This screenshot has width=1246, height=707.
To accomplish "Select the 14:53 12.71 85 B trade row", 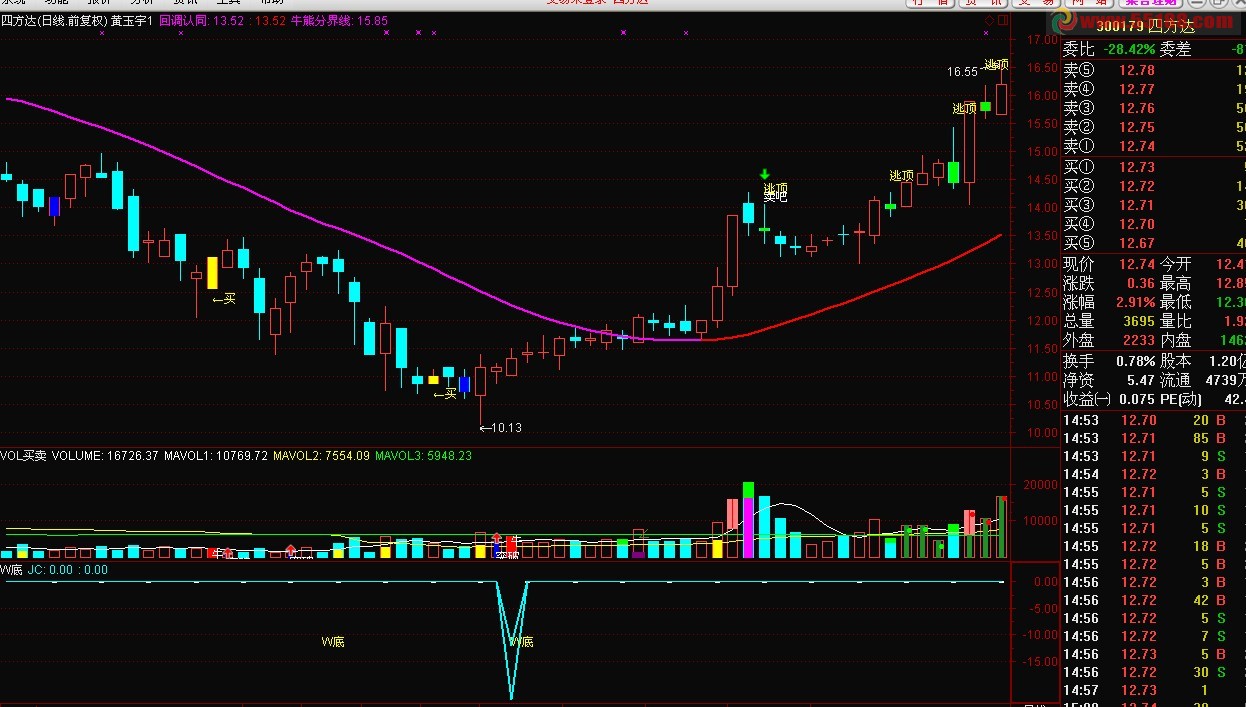I will 1154,438.
